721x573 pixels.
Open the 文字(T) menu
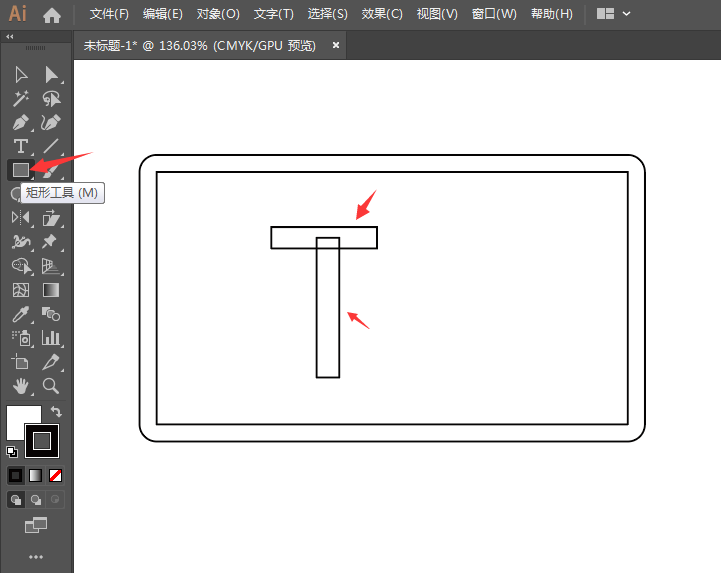pyautogui.click(x=274, y=14)
